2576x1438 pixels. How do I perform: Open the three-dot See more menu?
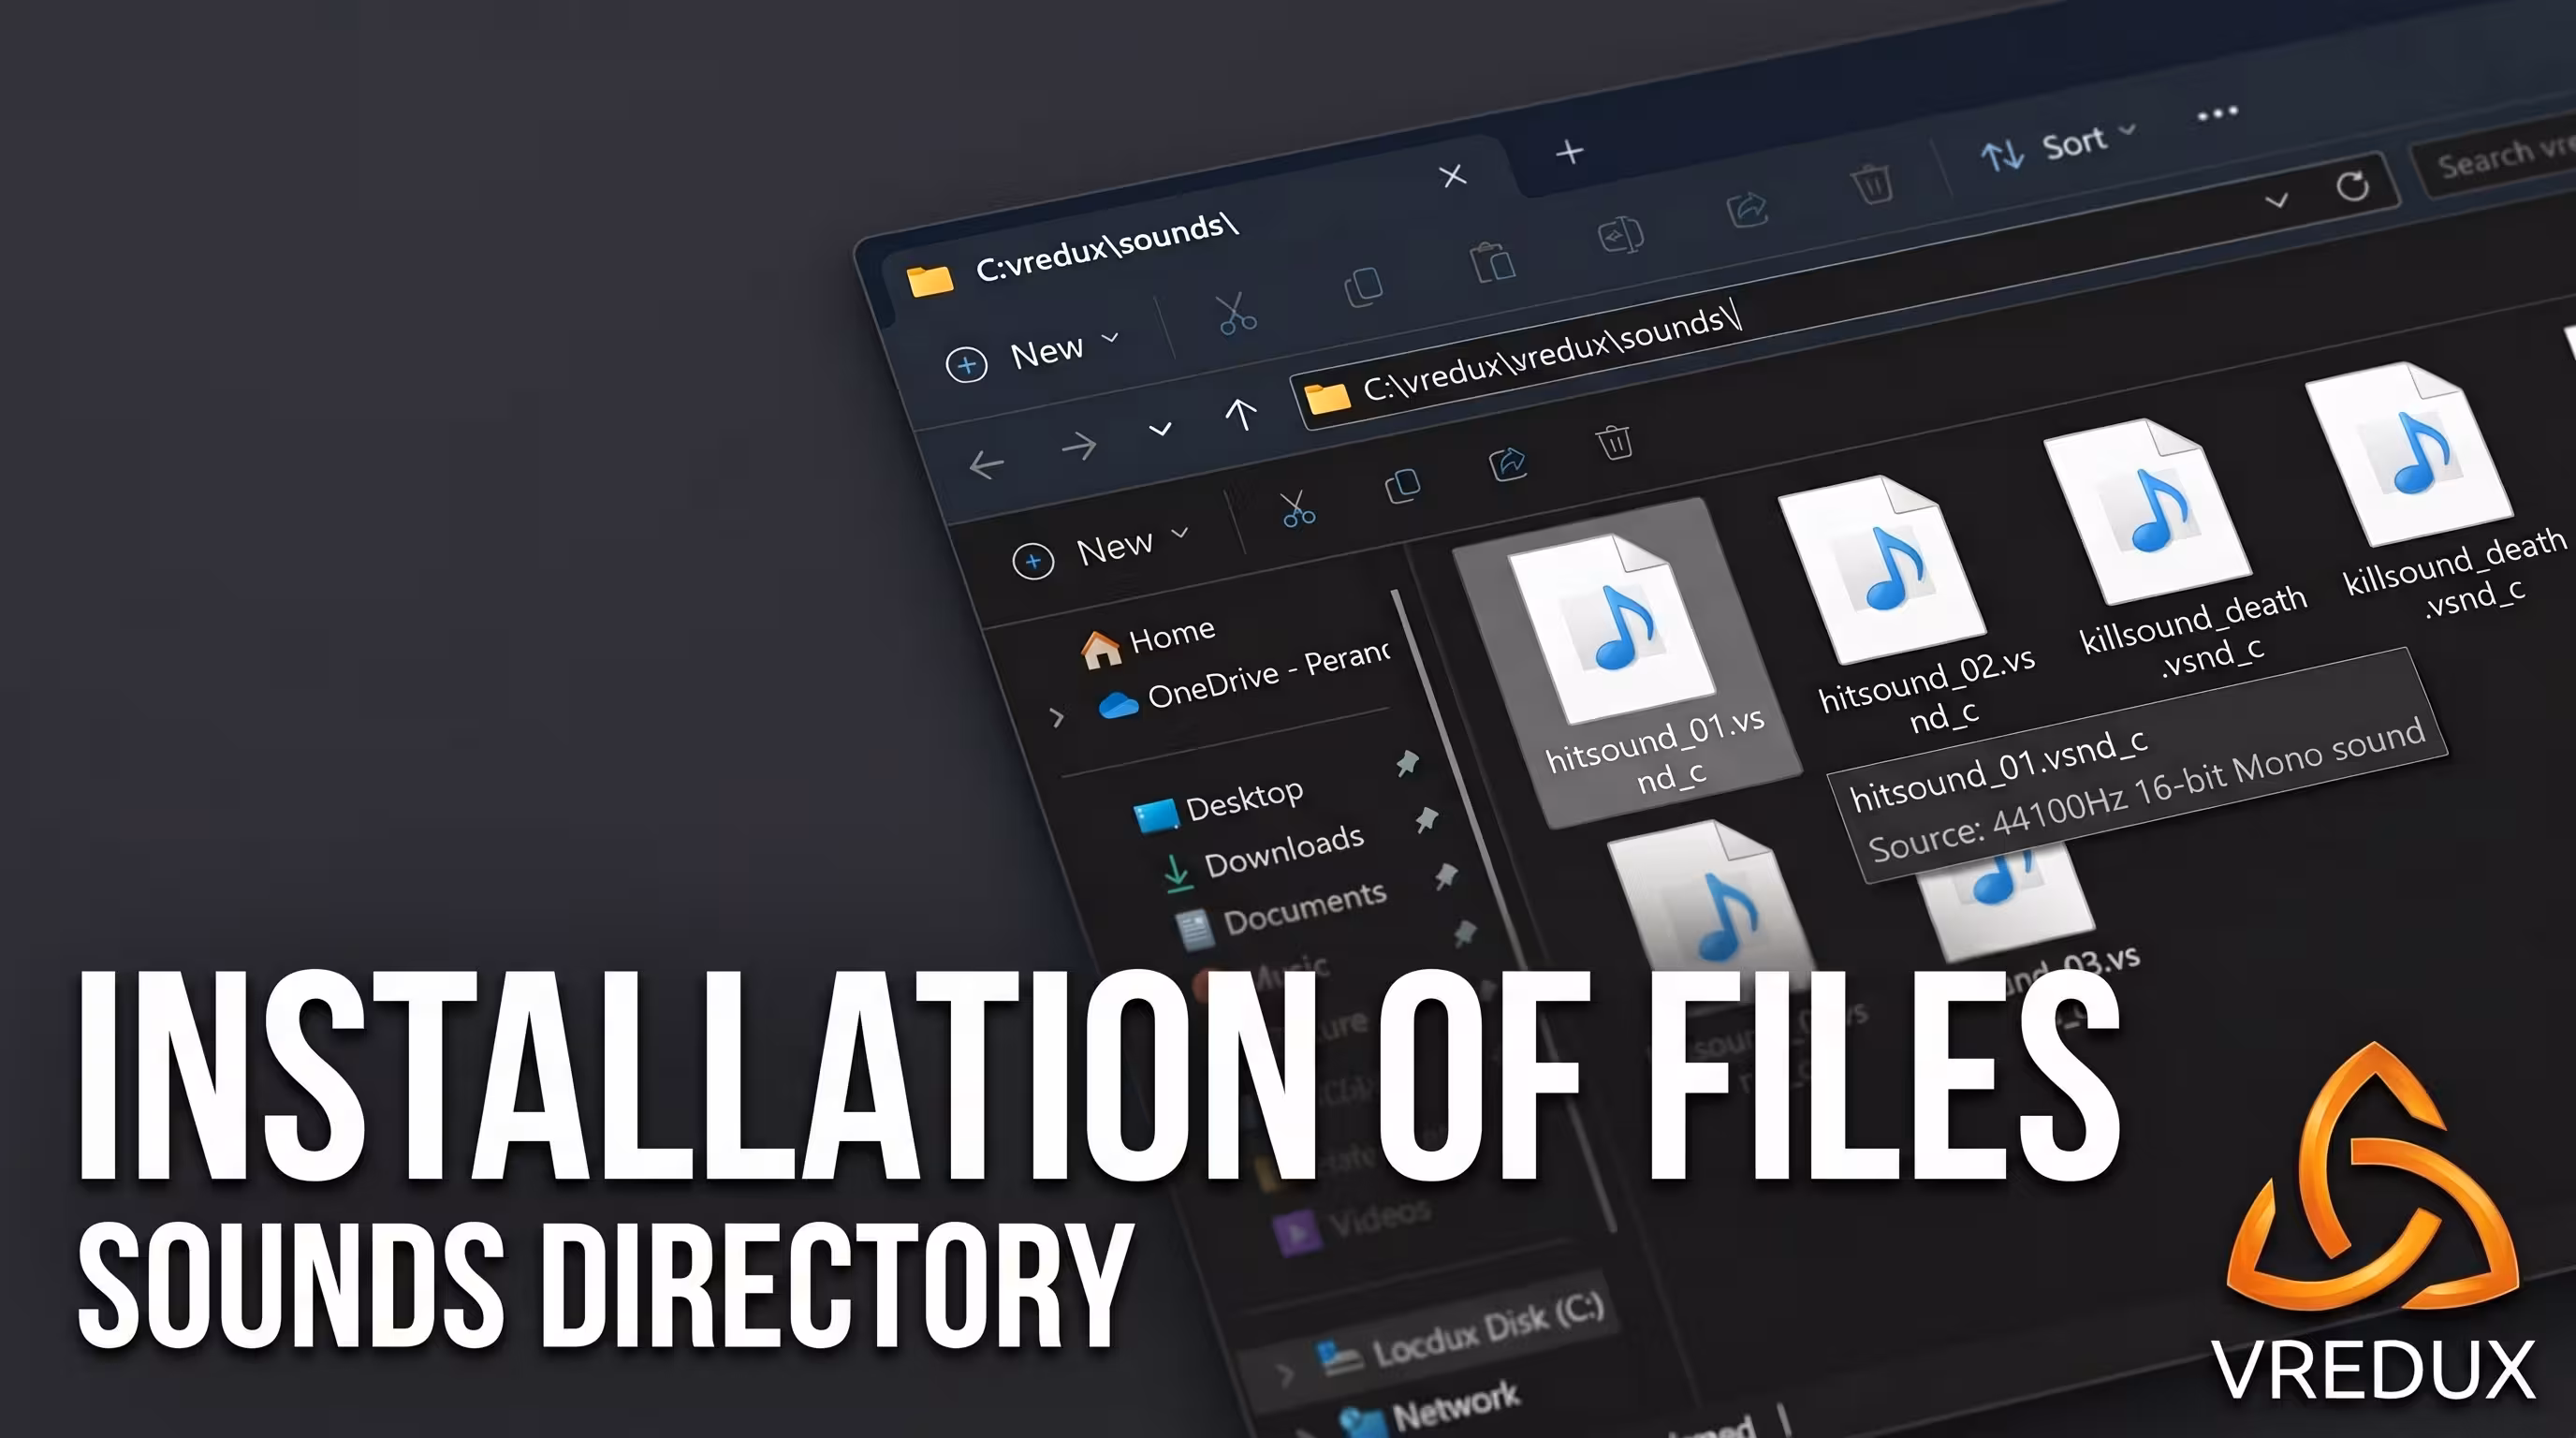coord(2217,113)
